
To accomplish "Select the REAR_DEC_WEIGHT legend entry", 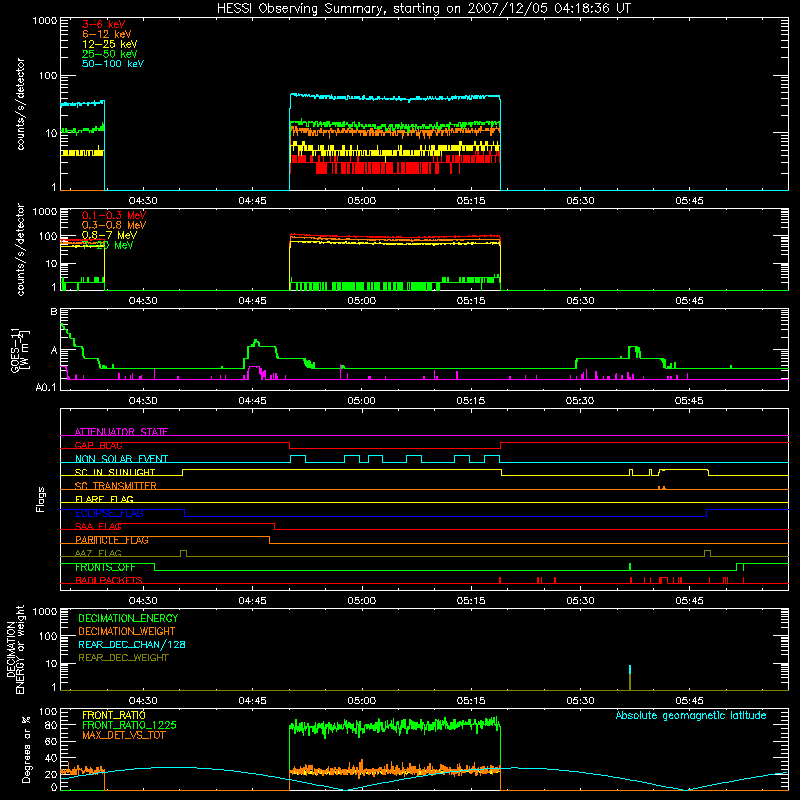I will point(123,658).
